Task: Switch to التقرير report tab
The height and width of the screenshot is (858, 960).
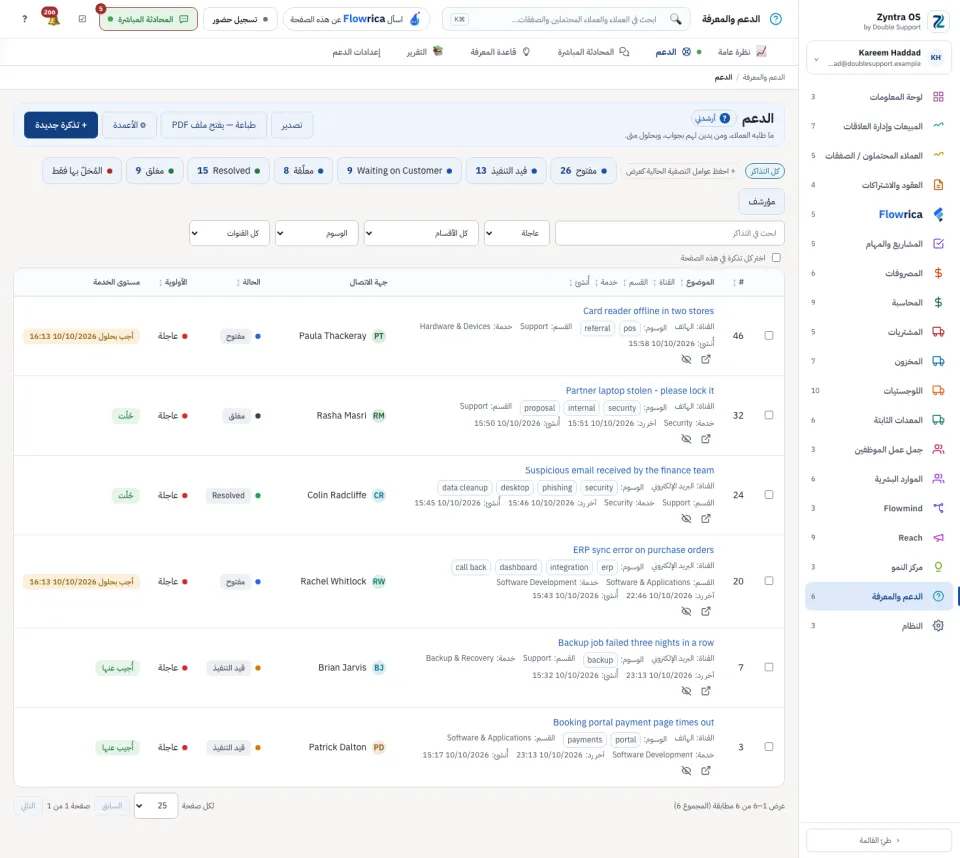Action: click(424, 52)
